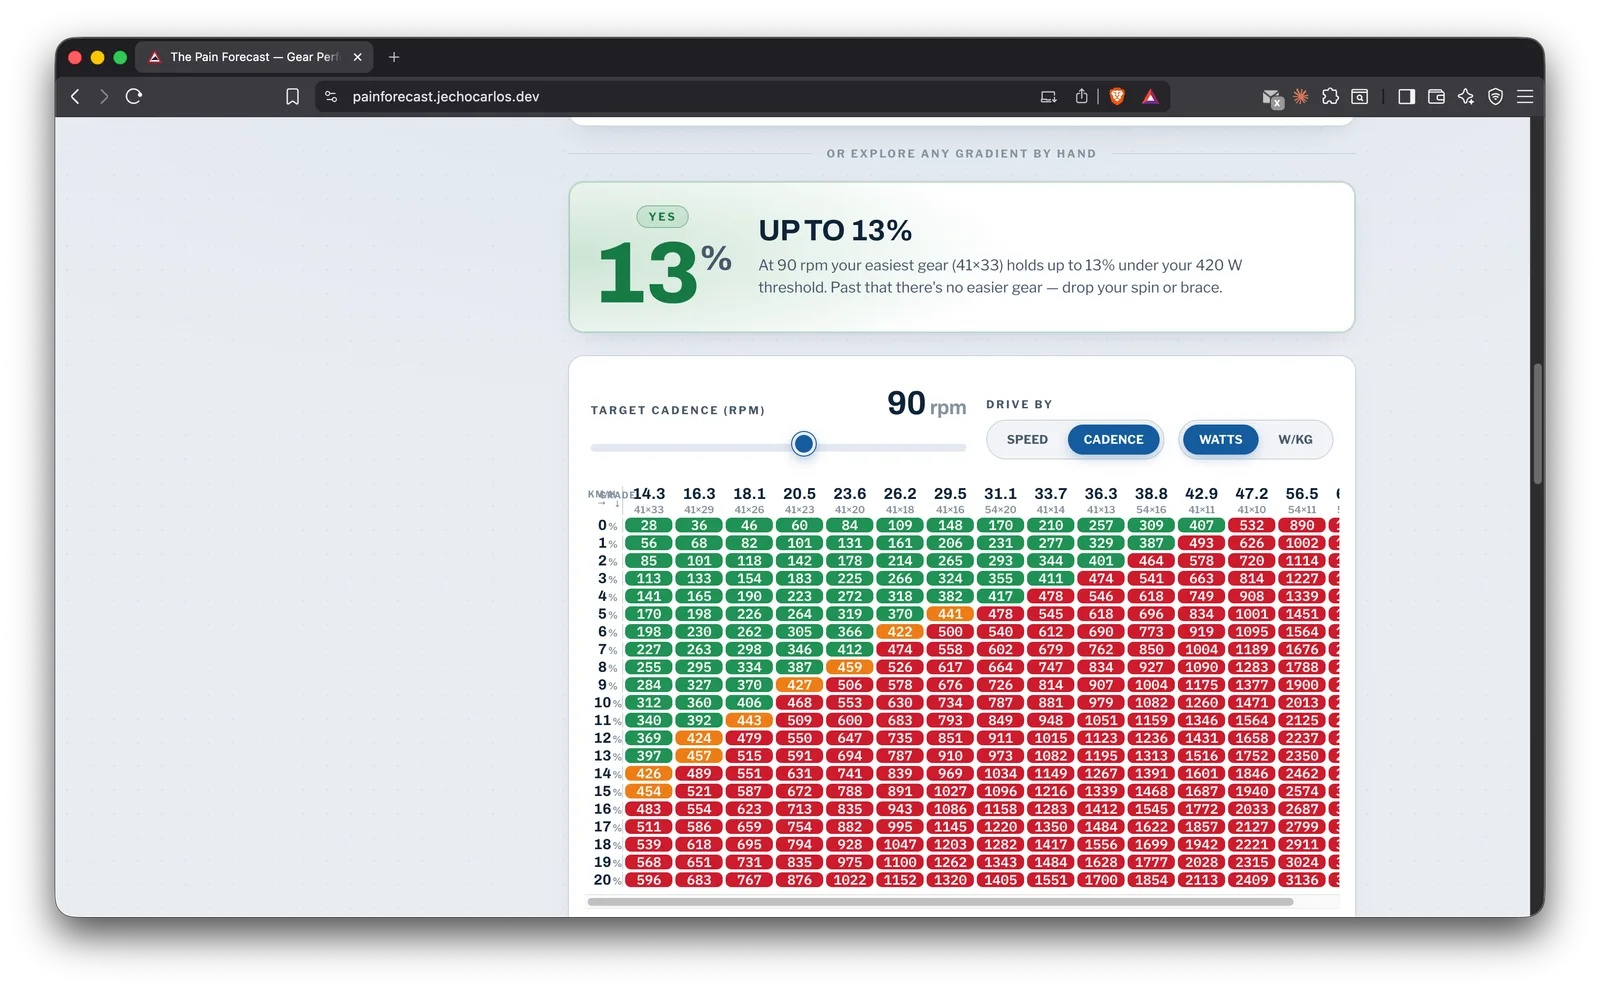Viewport: 1600px width, 990px height.
Task: Open a new browser tab
Action: tap(394, 57)
